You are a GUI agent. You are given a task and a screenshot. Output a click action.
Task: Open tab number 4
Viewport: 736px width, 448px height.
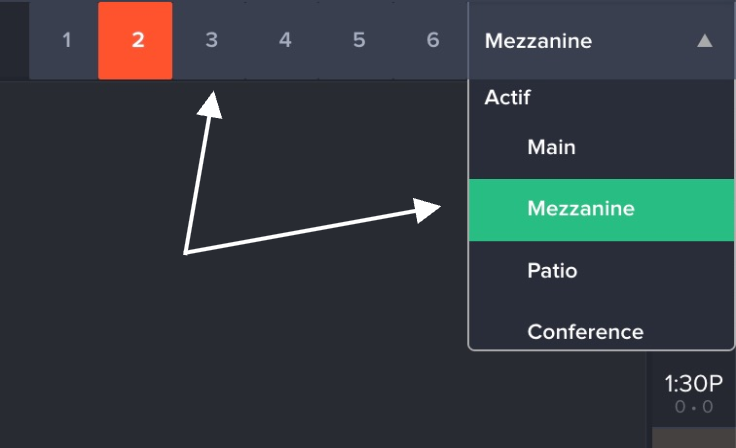tap(285, 41)
